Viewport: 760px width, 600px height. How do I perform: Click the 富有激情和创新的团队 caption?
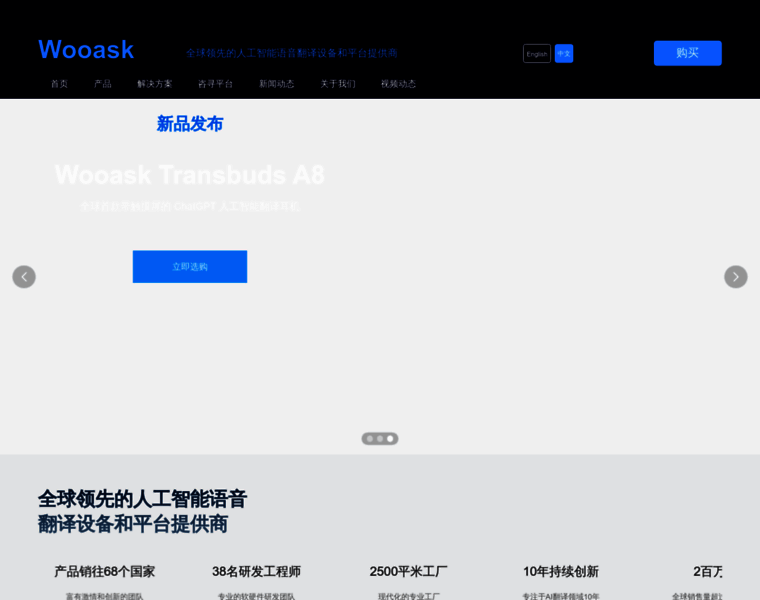click(105, 596)
